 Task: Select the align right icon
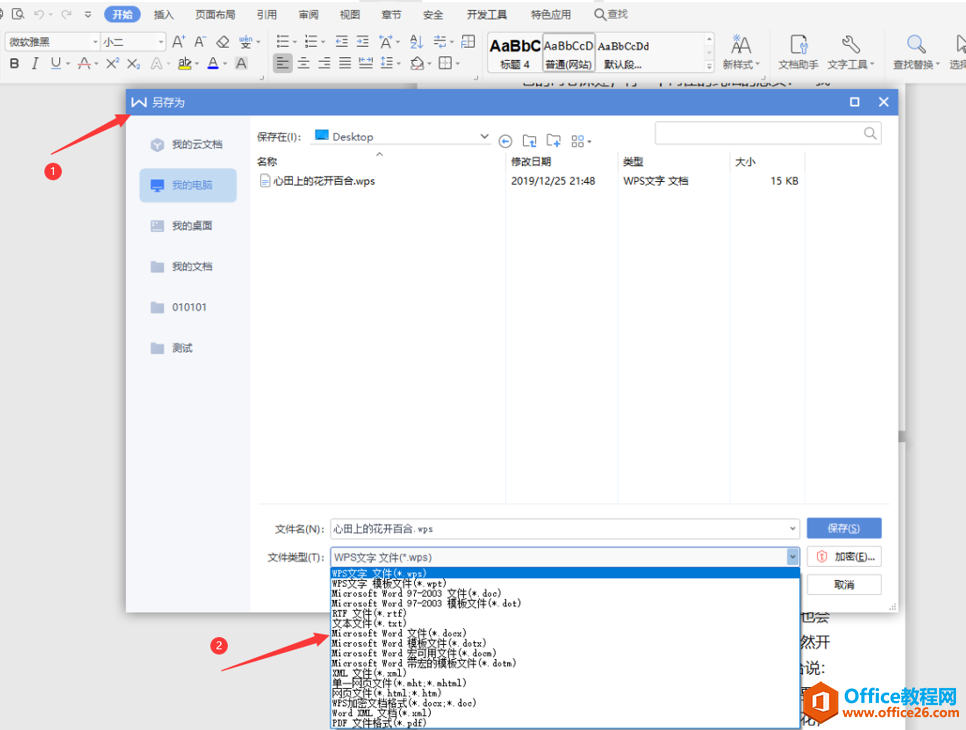(x=324, y=63)
